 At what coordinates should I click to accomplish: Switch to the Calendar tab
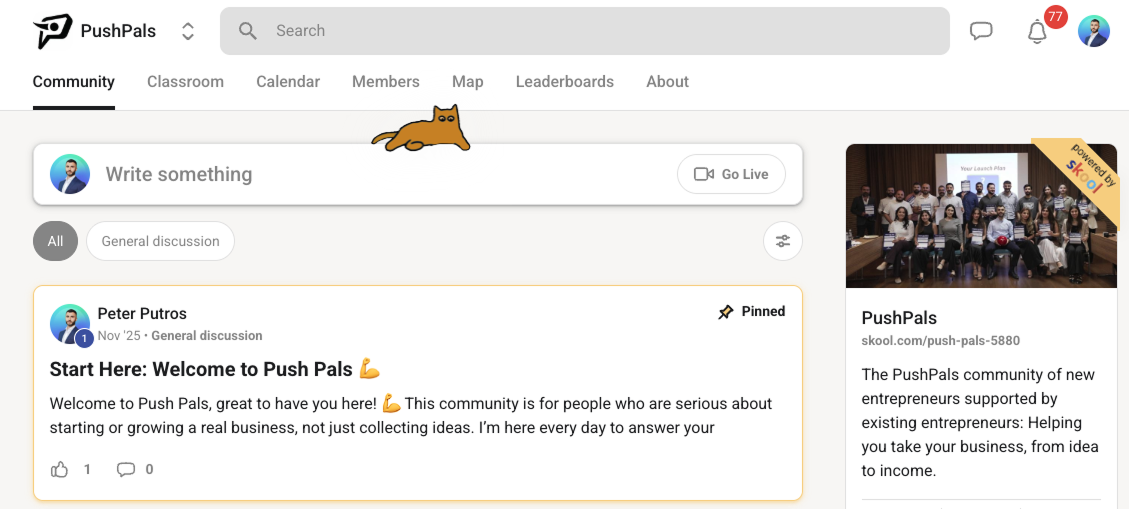pyautogui.click(x=288, y=81)
